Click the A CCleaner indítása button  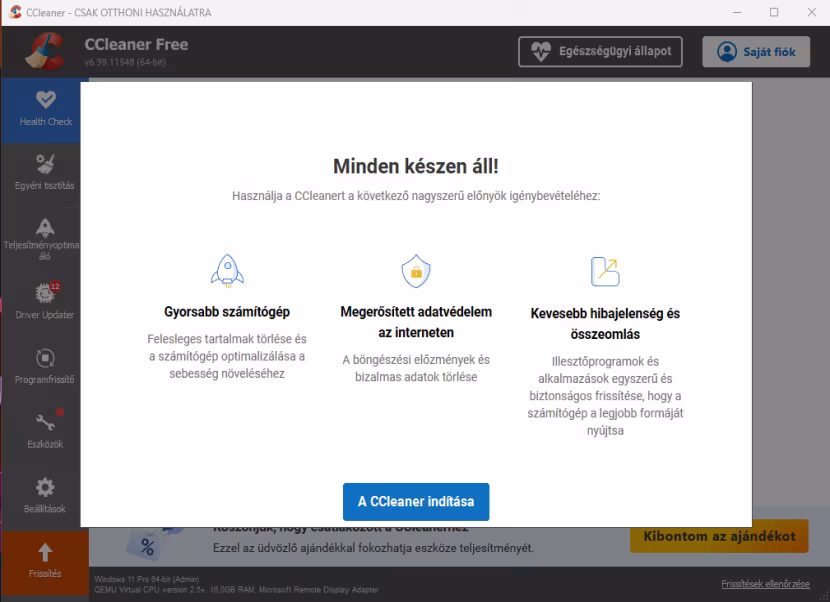[x=416, y=501]
